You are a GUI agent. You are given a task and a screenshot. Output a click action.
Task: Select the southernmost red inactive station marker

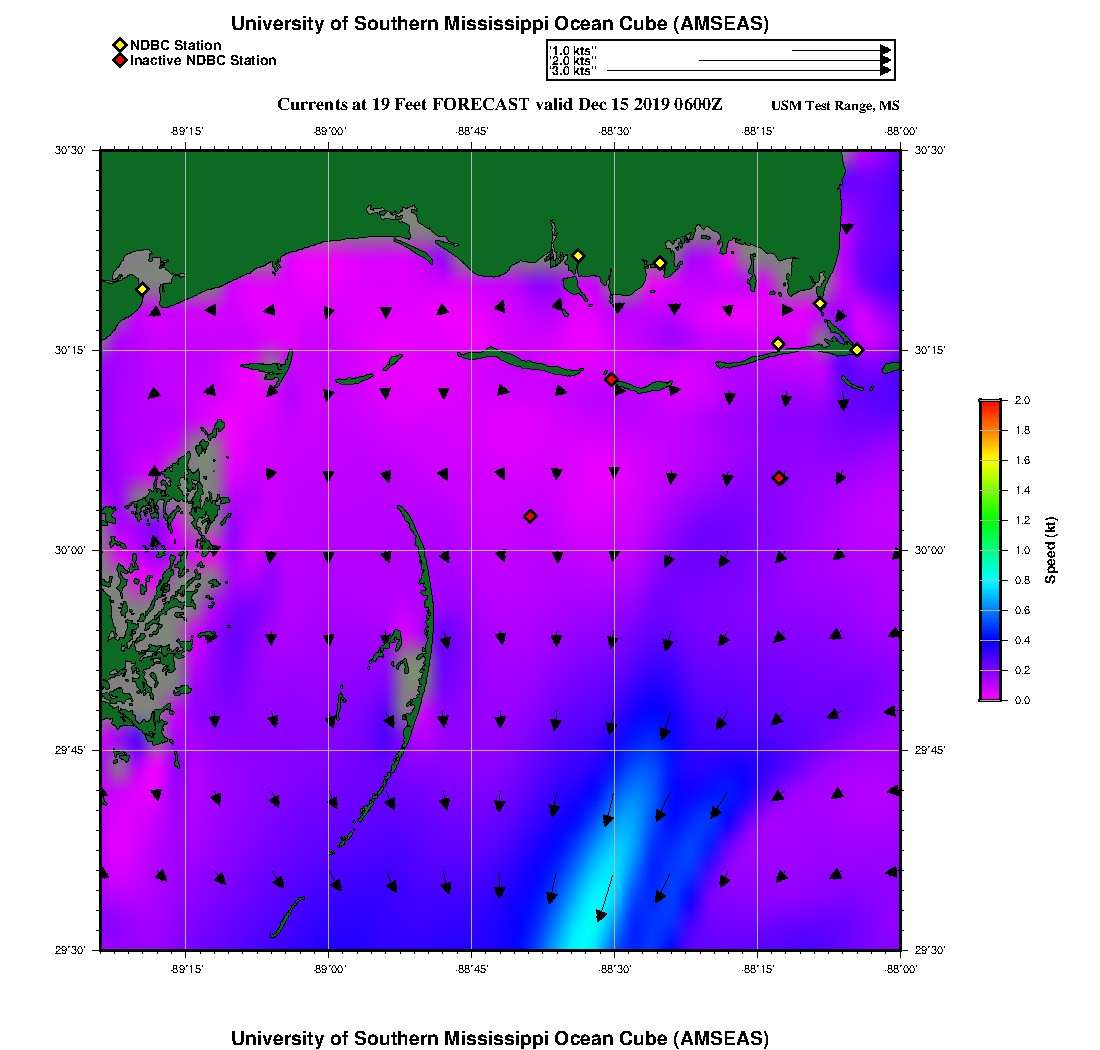click(530, 516)
